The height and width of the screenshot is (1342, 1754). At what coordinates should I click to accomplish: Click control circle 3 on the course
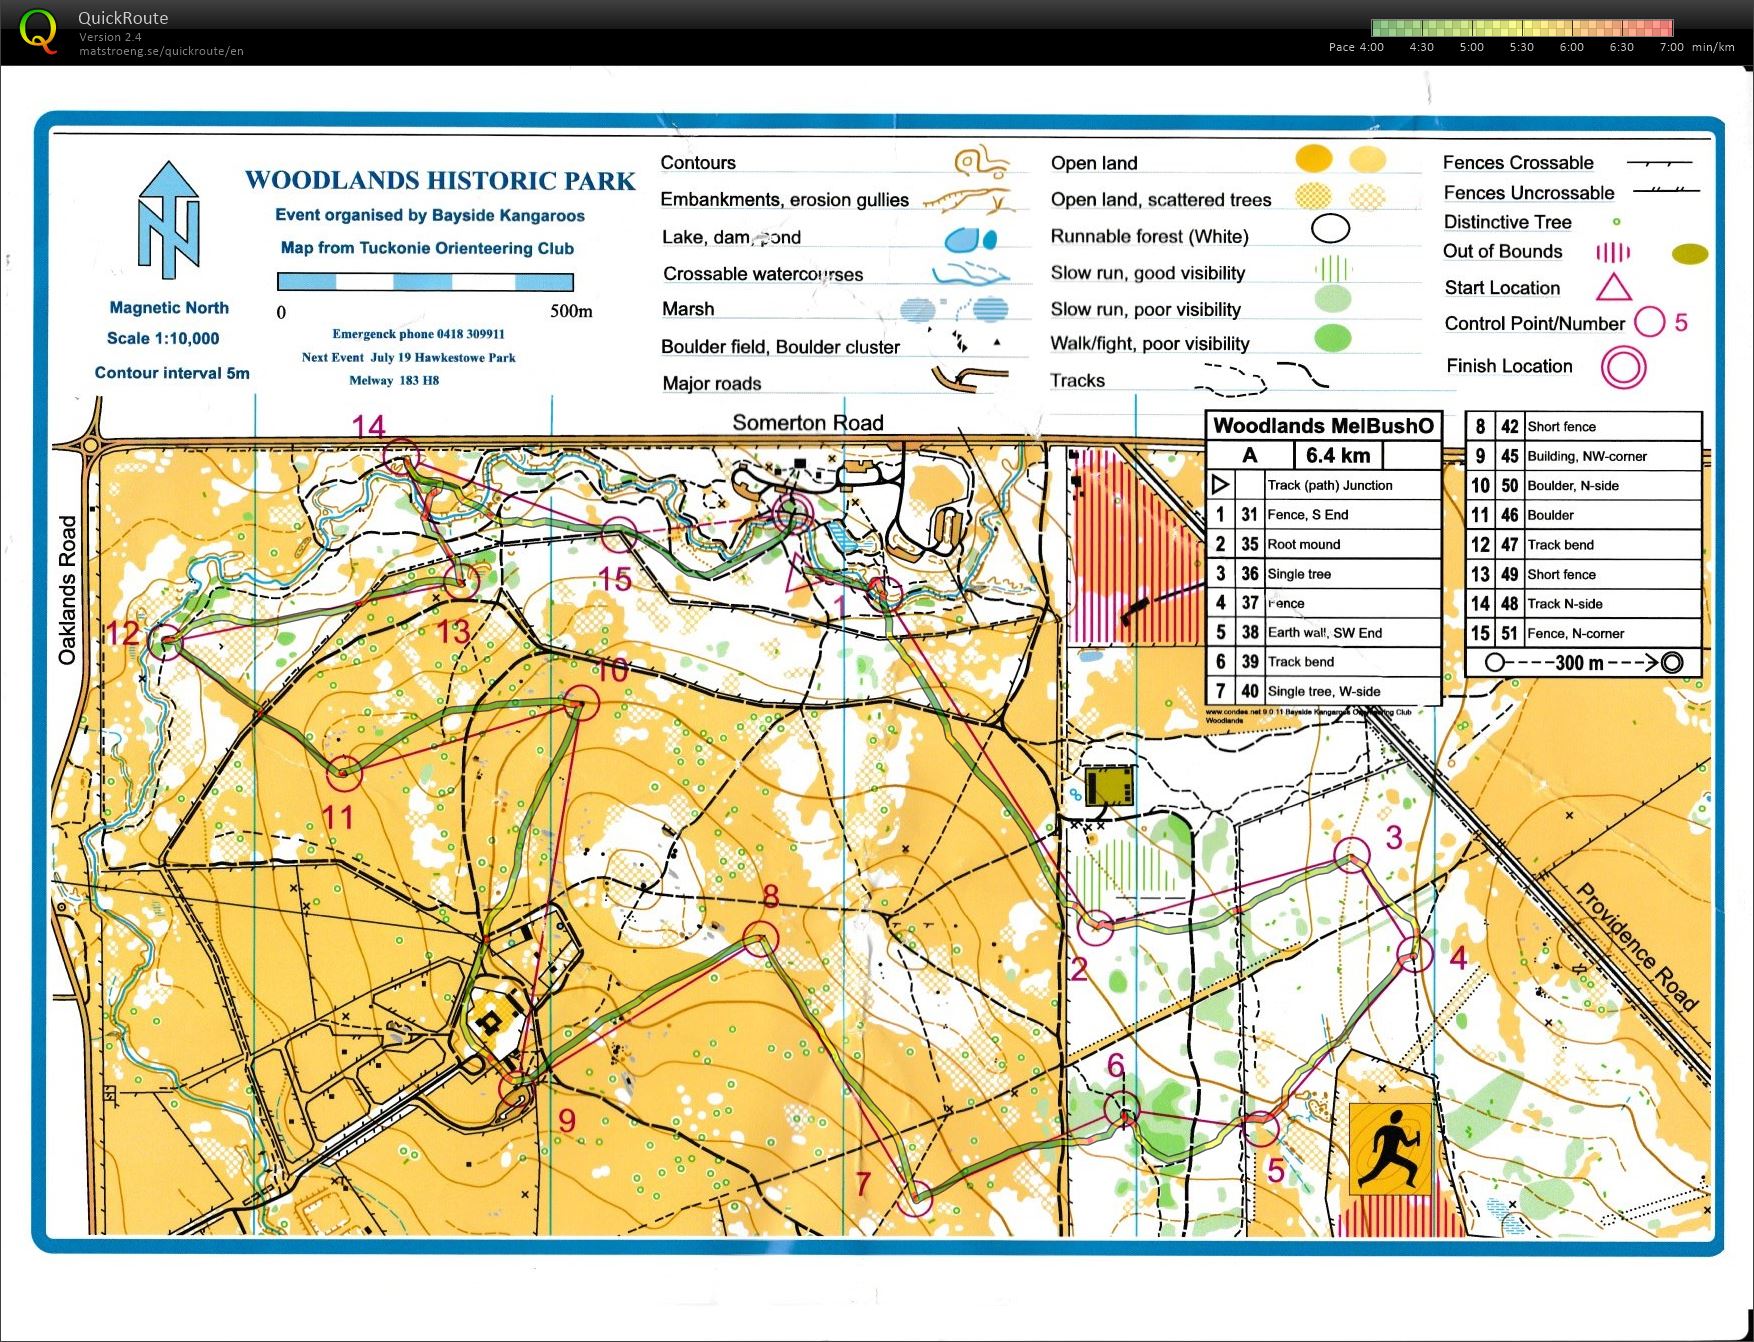[x=1352, y=856]
